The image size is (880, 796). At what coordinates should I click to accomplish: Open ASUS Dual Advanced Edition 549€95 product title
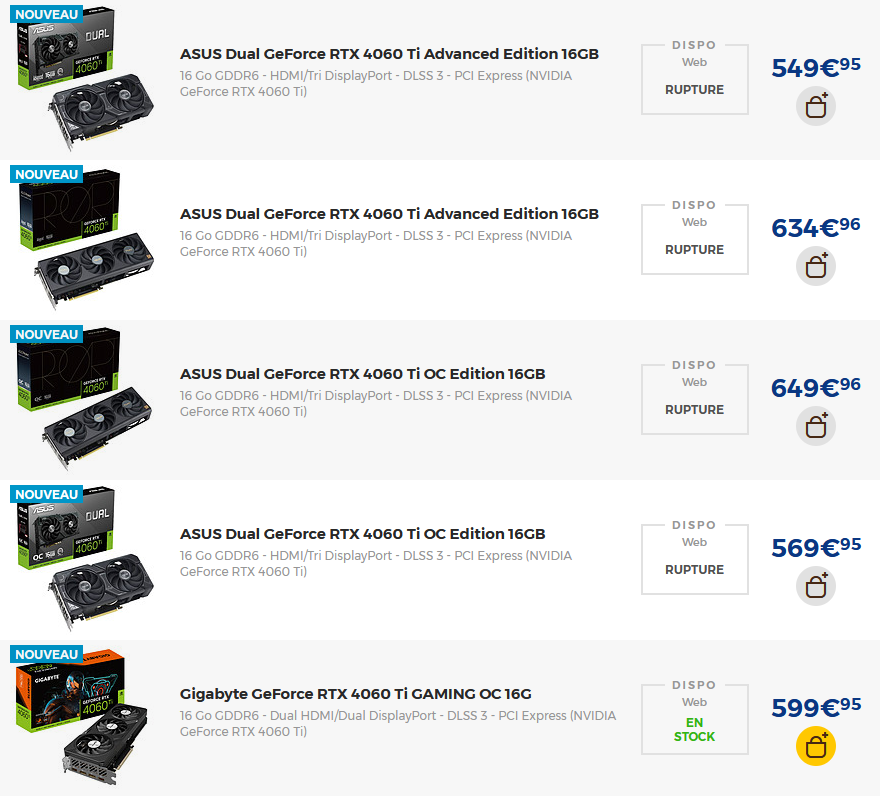click(x=389, y=54)
